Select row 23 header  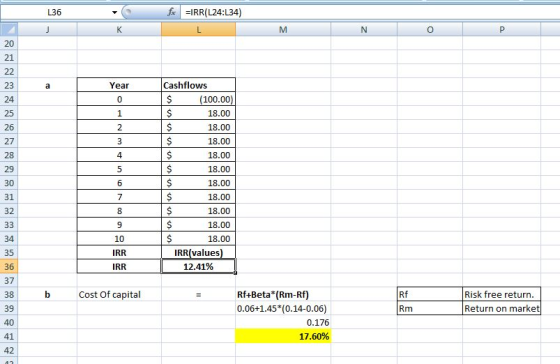[9, 85]
